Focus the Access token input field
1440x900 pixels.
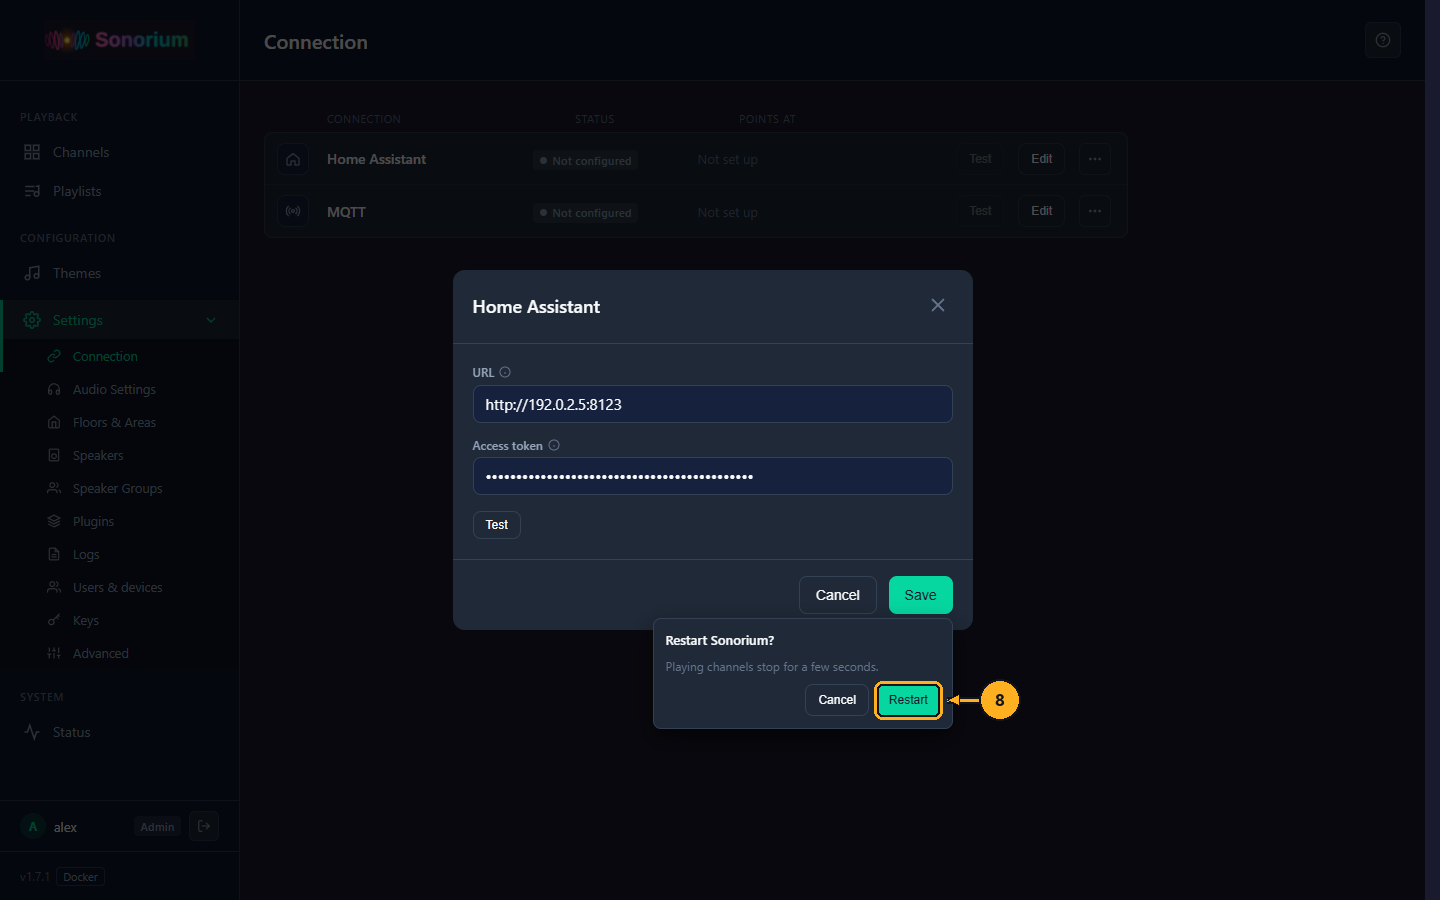click(713, 476)
